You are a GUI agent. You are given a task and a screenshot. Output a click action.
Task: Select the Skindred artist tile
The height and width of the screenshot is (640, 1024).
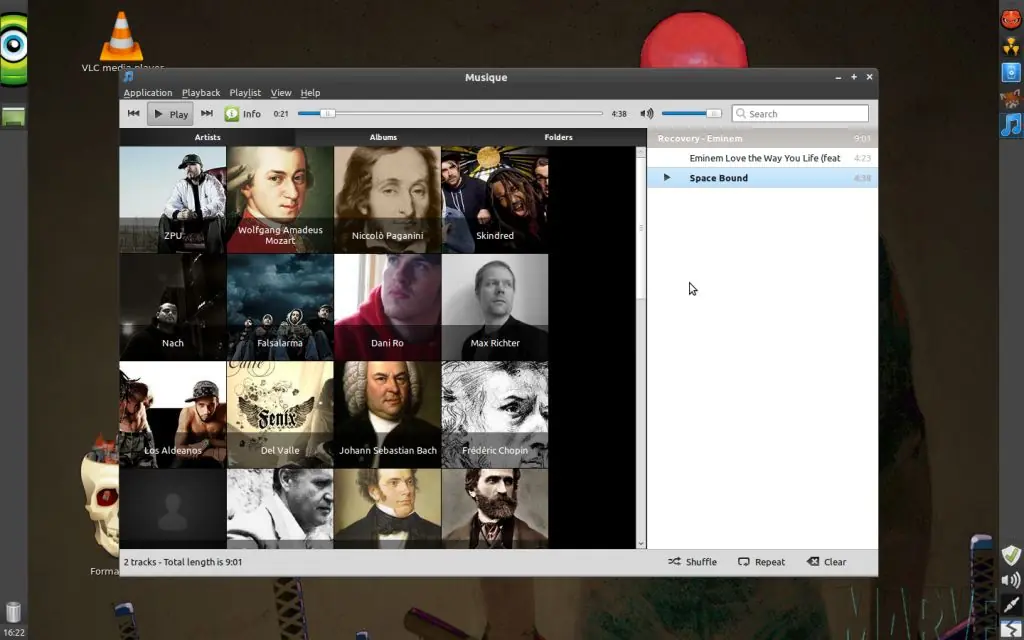tap(495, 199)
